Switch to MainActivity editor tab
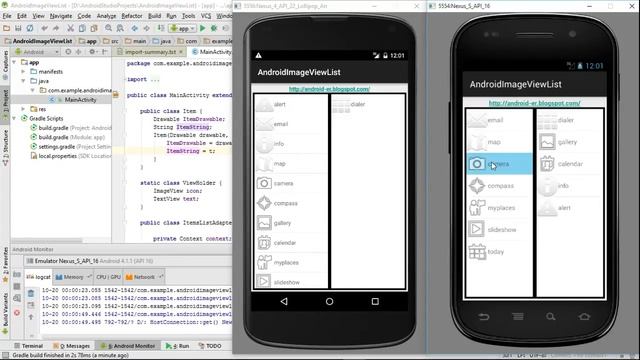640x360 pixels. click(211, 52)
